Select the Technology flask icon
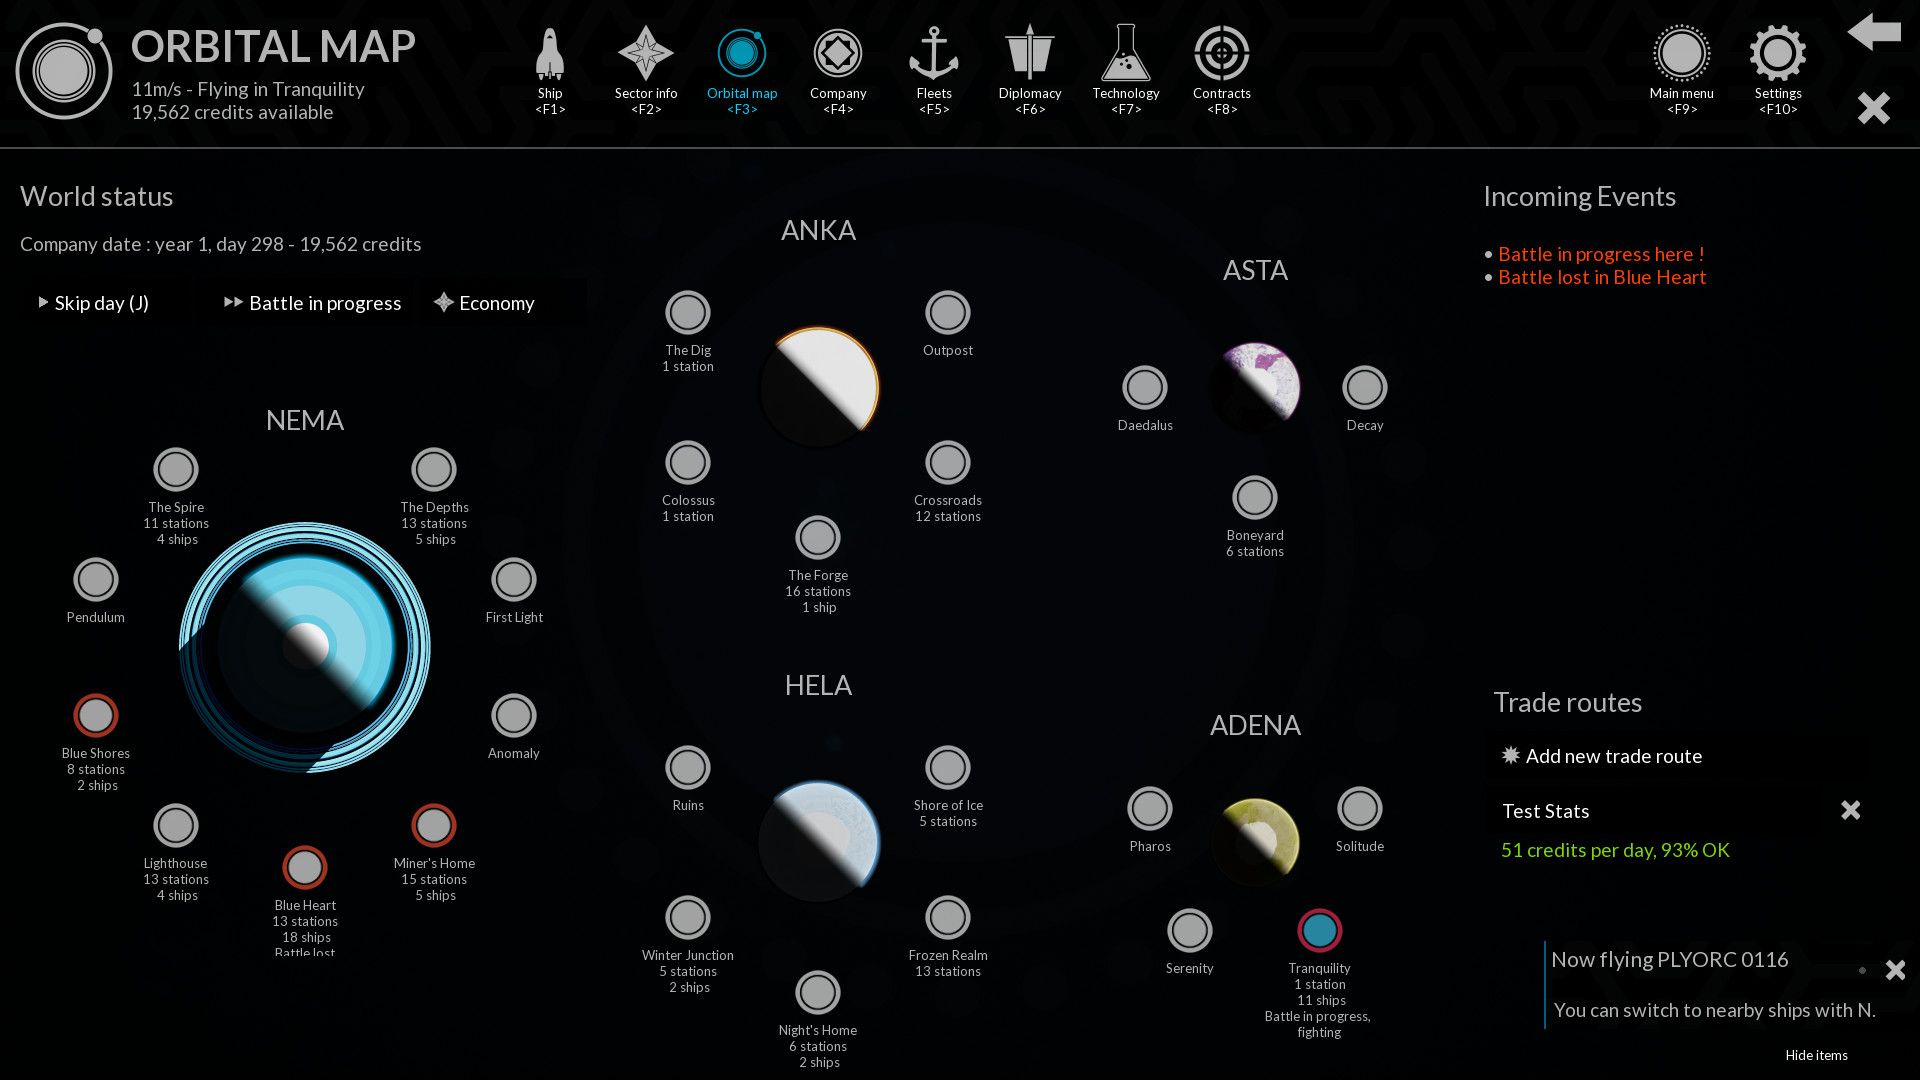 (x=1126, y=50)
